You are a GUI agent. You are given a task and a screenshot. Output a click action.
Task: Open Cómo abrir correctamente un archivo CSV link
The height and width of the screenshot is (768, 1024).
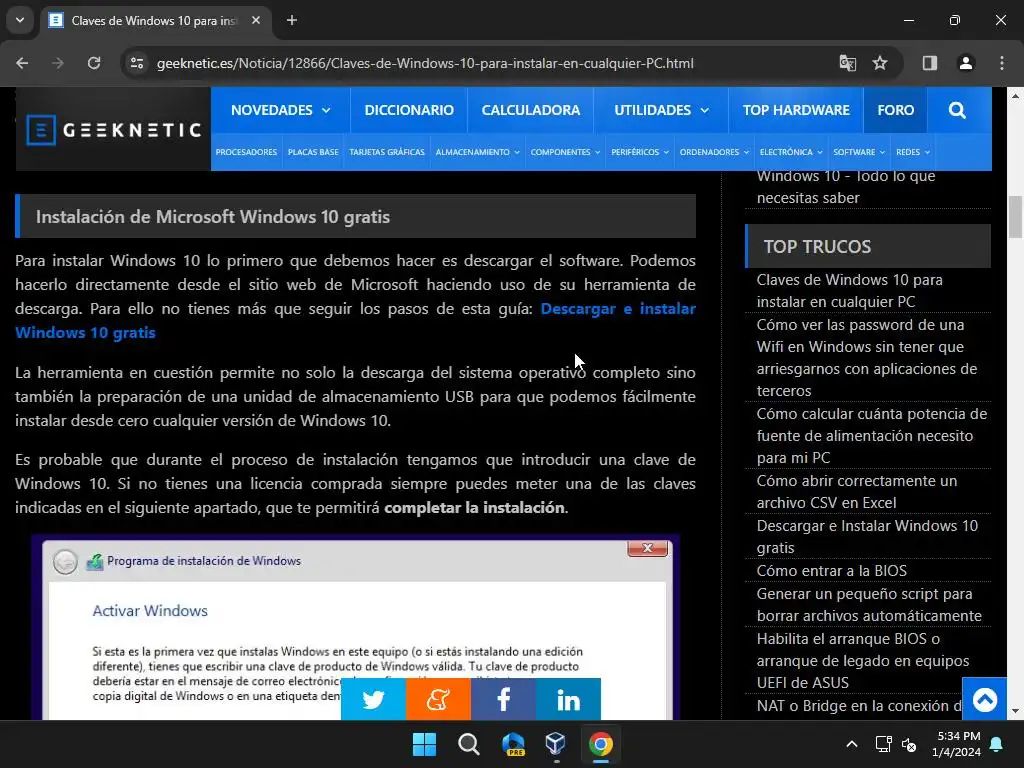click(856, 492)
